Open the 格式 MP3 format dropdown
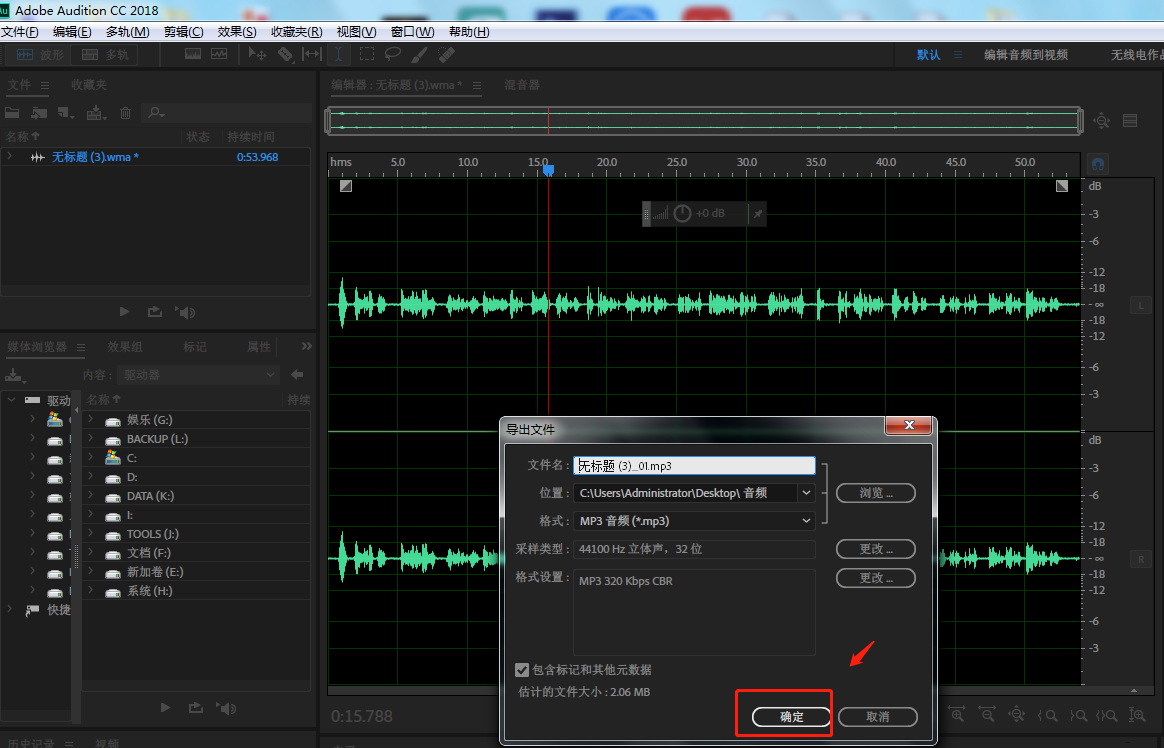Viewport: 1164px width, 748px height. point(806,521)
